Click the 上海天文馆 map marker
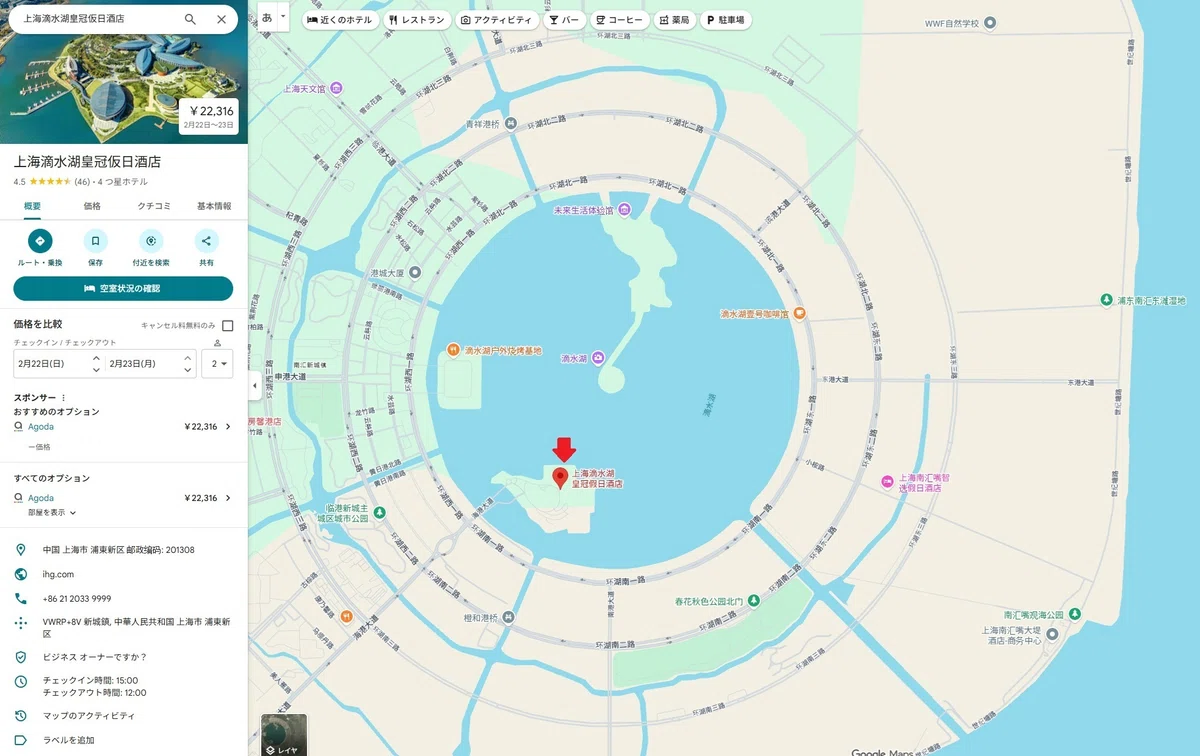This screenshot has height=756, width=1200. [337, 89]
